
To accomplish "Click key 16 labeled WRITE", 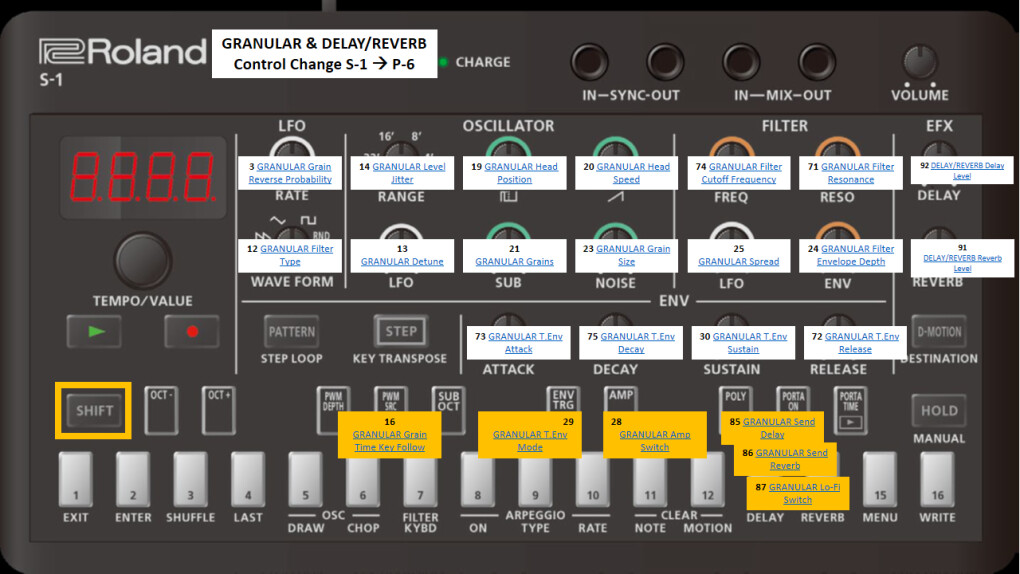I will click(x=937, y=480).
